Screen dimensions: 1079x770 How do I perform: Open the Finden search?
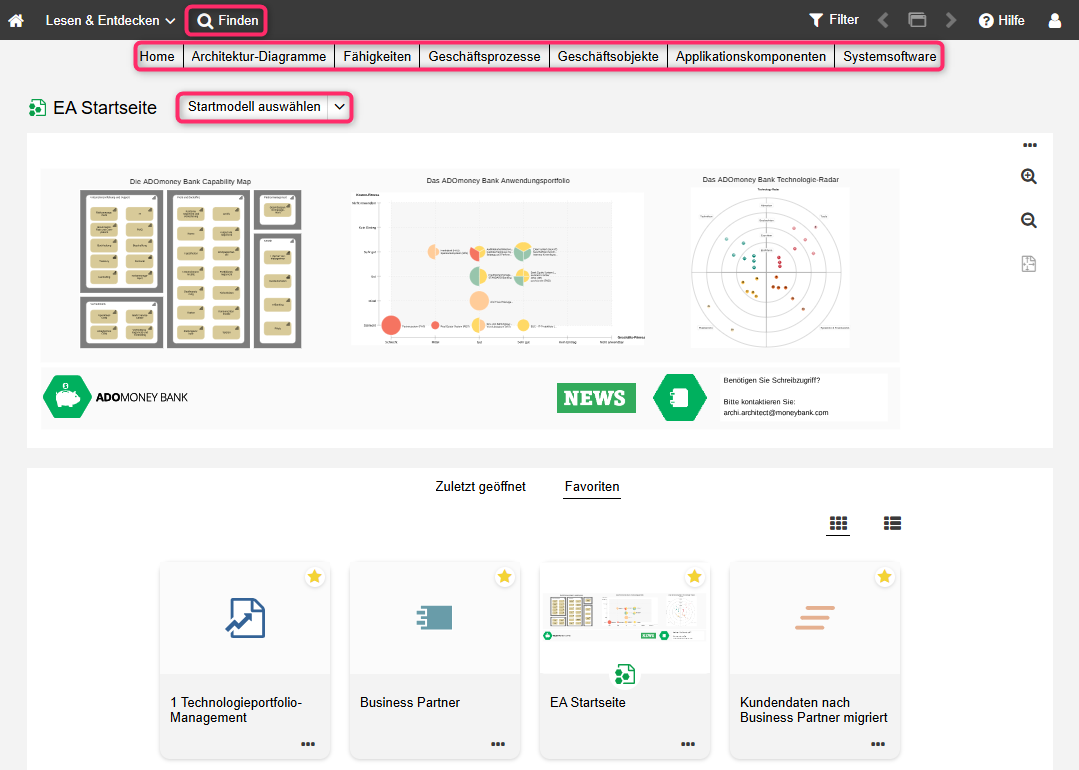pyautogui.click(x=228, y=20)
